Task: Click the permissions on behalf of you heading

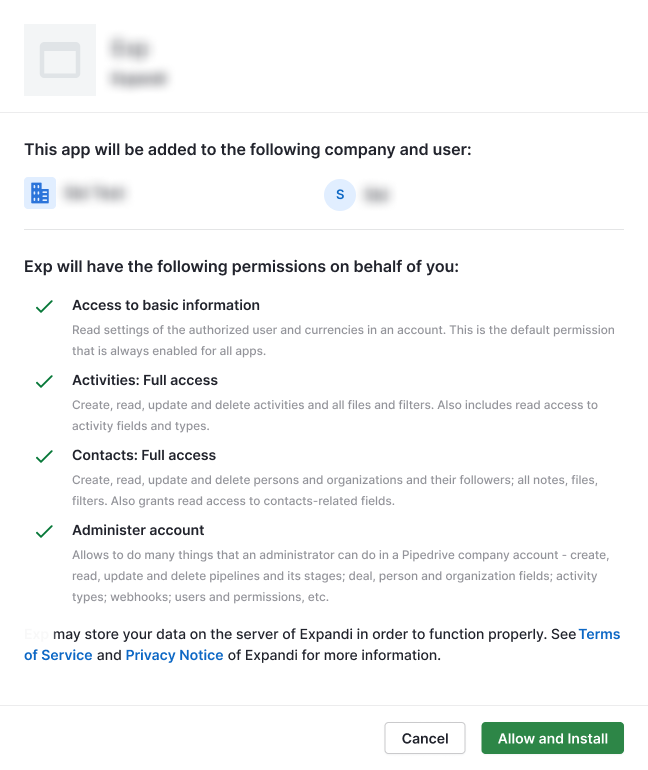Action: tap(241, 267)
